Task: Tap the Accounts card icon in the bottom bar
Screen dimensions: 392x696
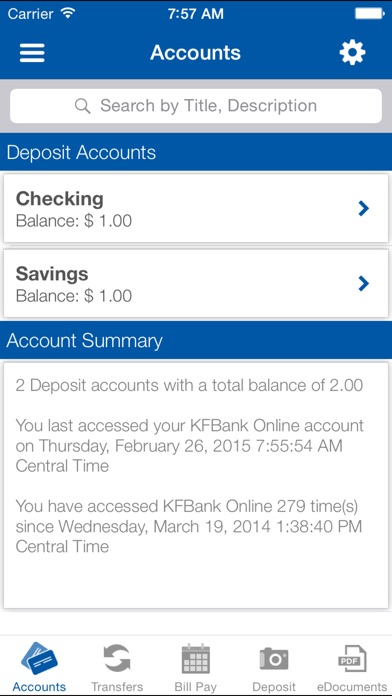Action: click(x=39, y=658)
